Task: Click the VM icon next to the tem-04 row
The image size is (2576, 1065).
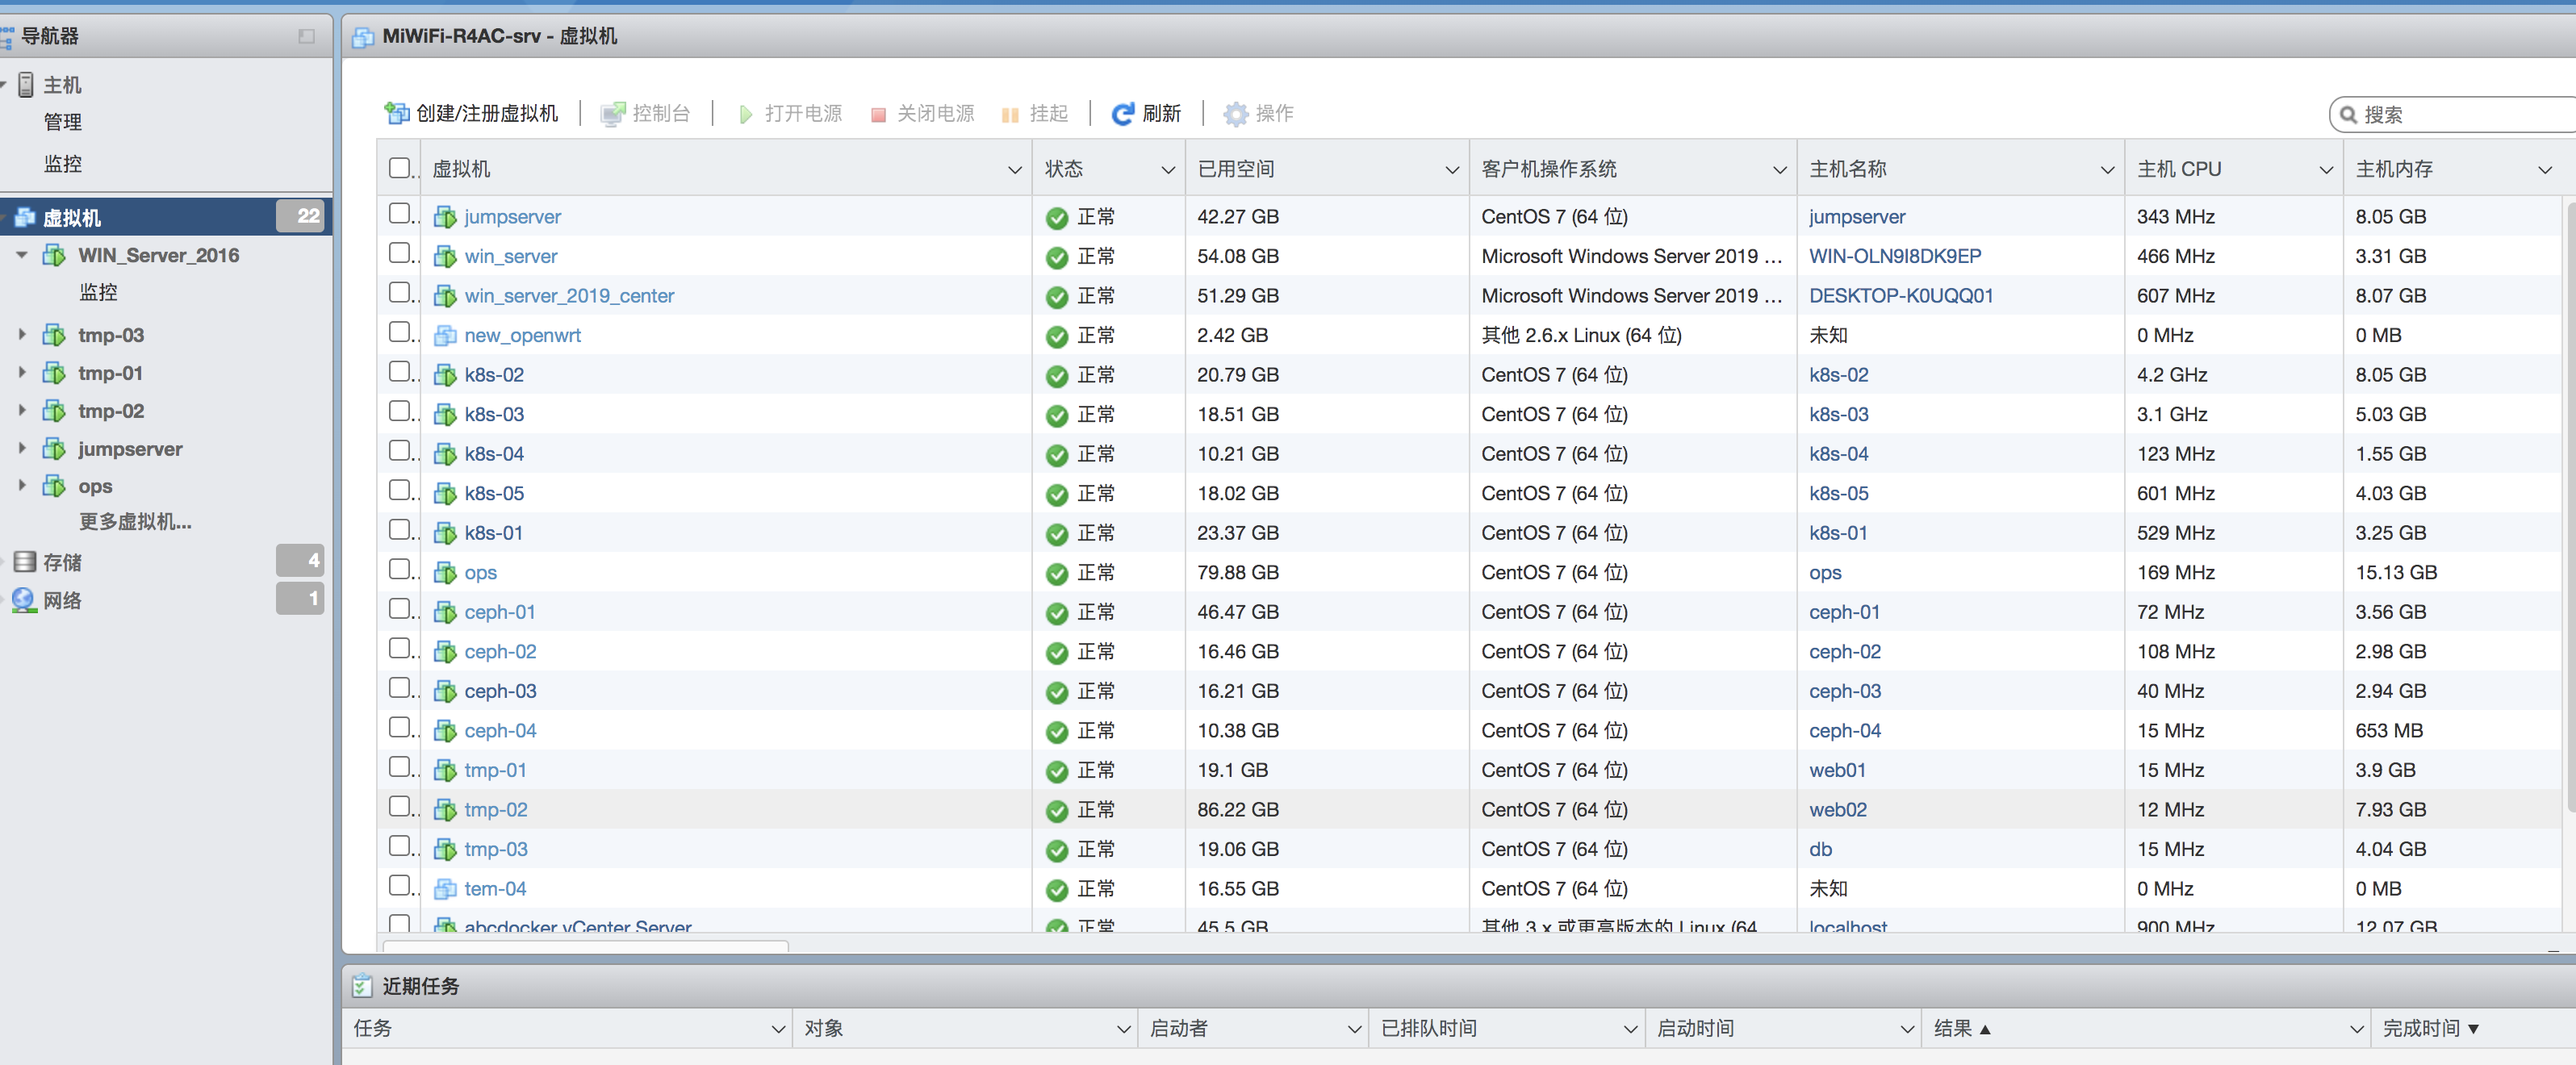Action: point(445,889)
